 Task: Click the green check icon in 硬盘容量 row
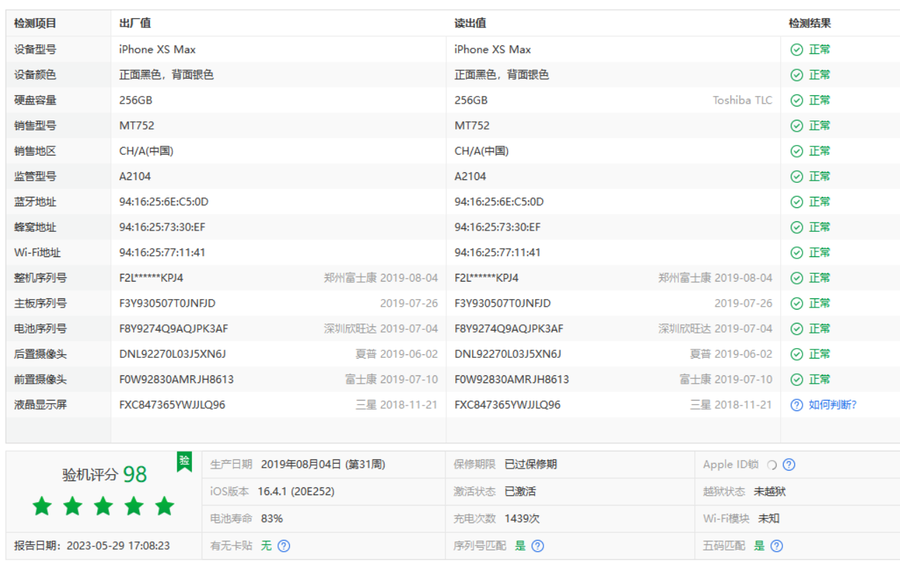pos(797,100)
